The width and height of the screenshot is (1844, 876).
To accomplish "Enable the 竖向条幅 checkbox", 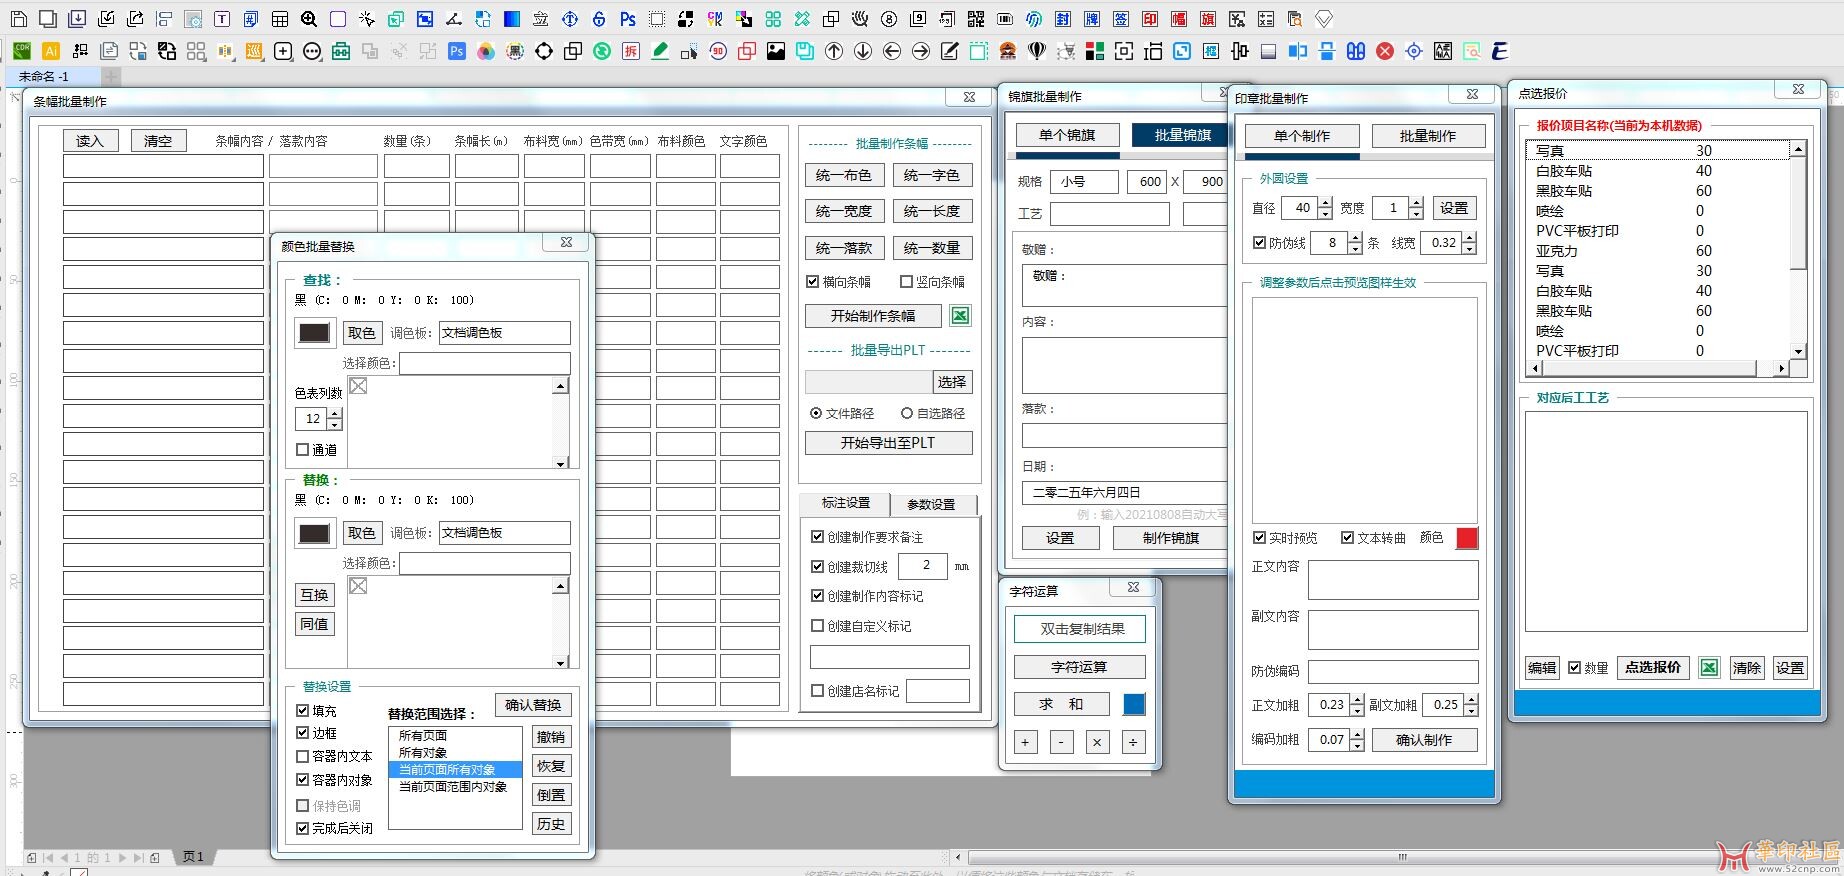I will [x=907, y=282].
